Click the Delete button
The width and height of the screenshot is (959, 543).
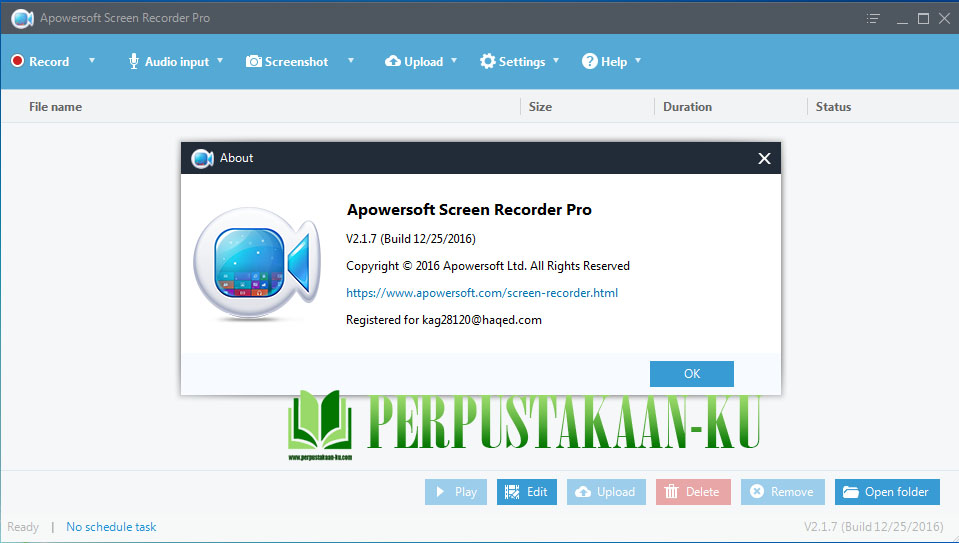click(693, 492)
